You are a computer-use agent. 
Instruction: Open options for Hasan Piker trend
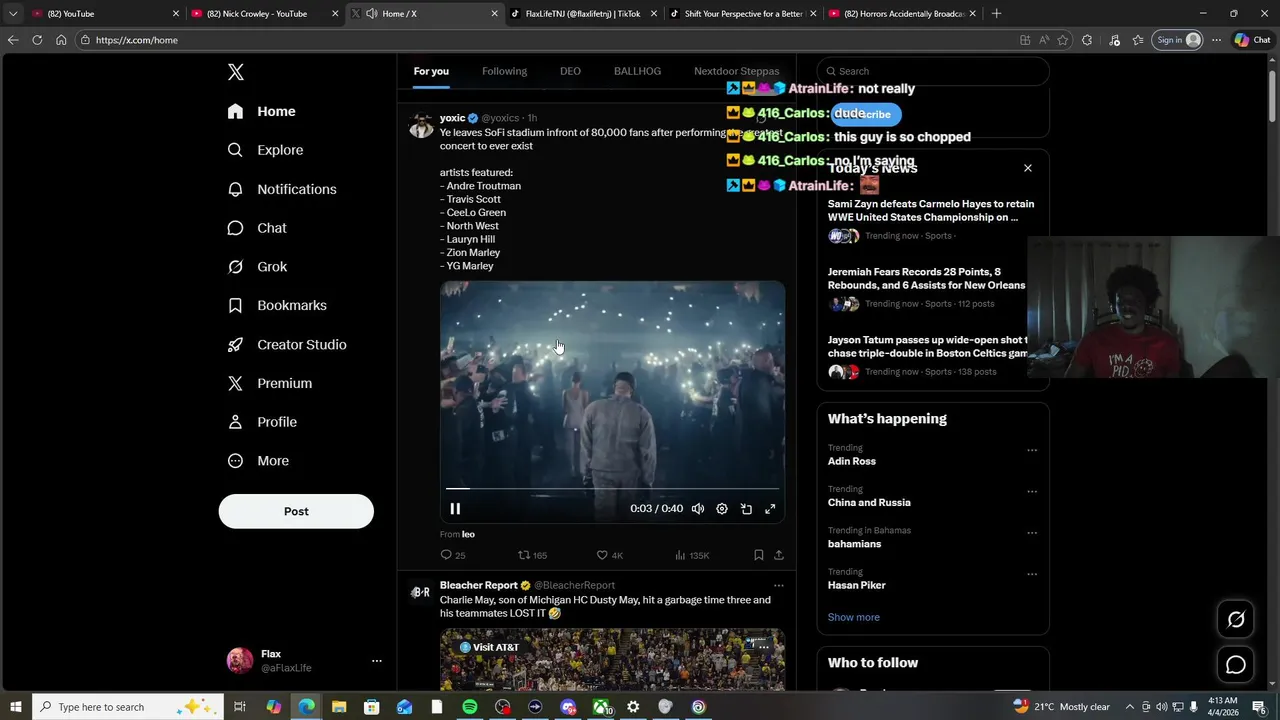(1032, 575)
